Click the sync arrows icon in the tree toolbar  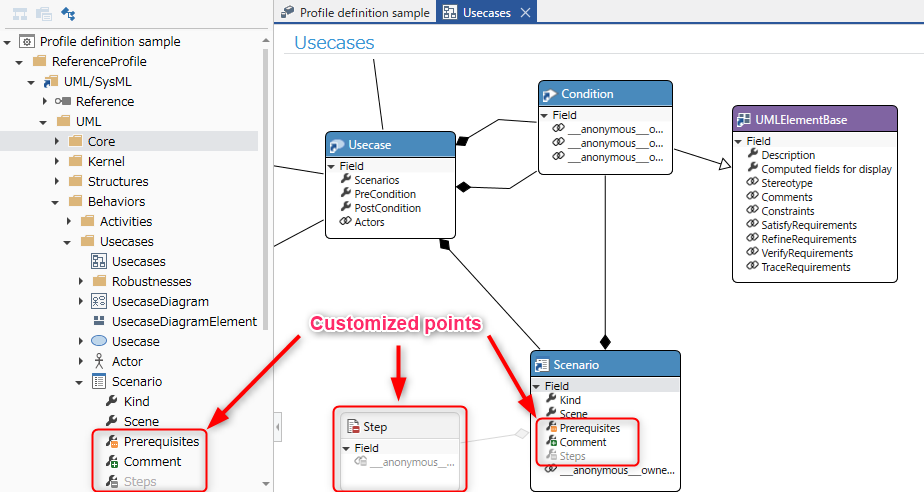point(68,14)
